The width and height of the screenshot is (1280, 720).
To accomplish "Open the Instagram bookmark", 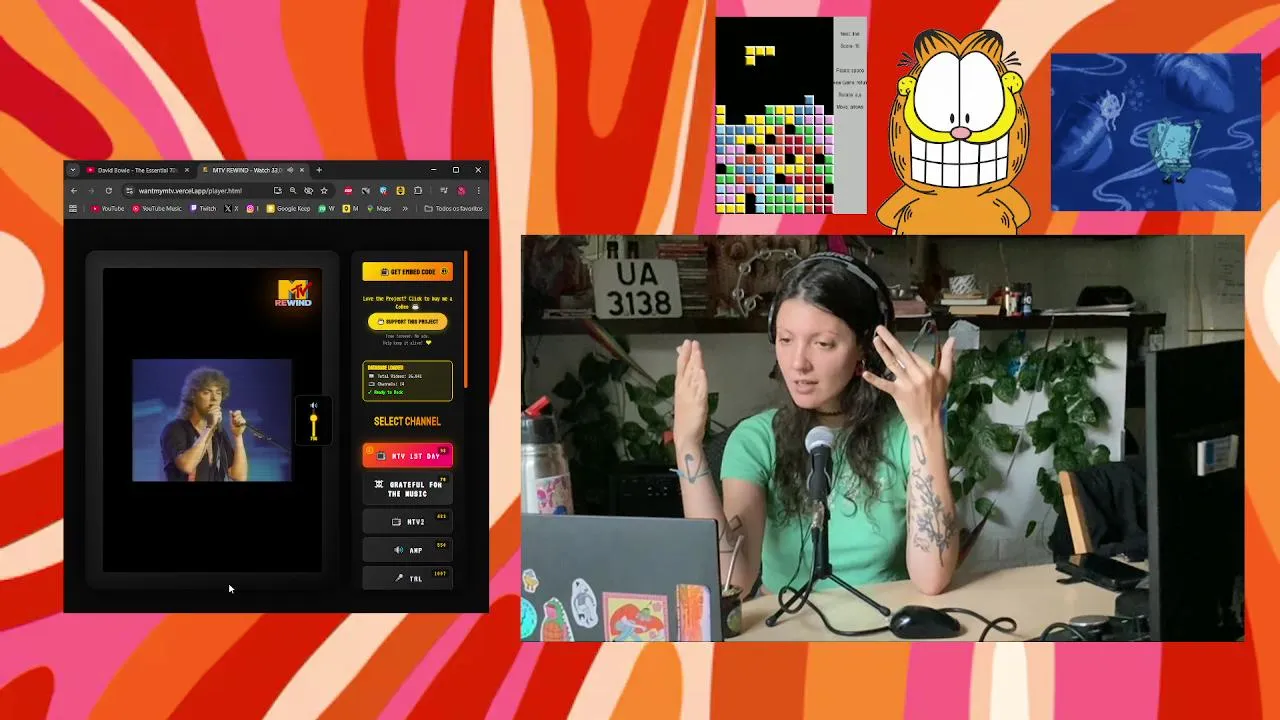I will tap(253, 209).
